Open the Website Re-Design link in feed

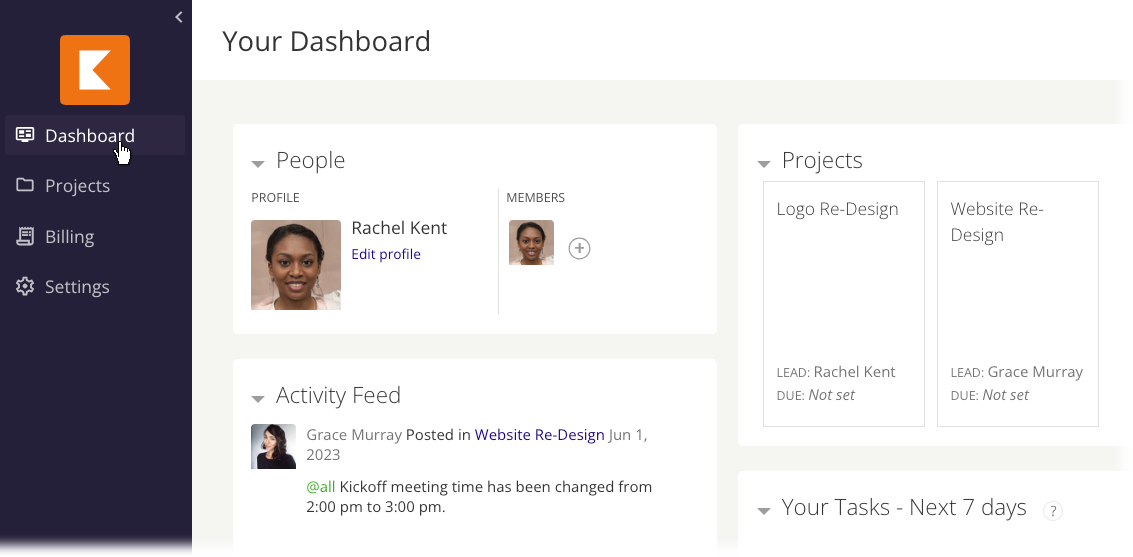[539, 435]
